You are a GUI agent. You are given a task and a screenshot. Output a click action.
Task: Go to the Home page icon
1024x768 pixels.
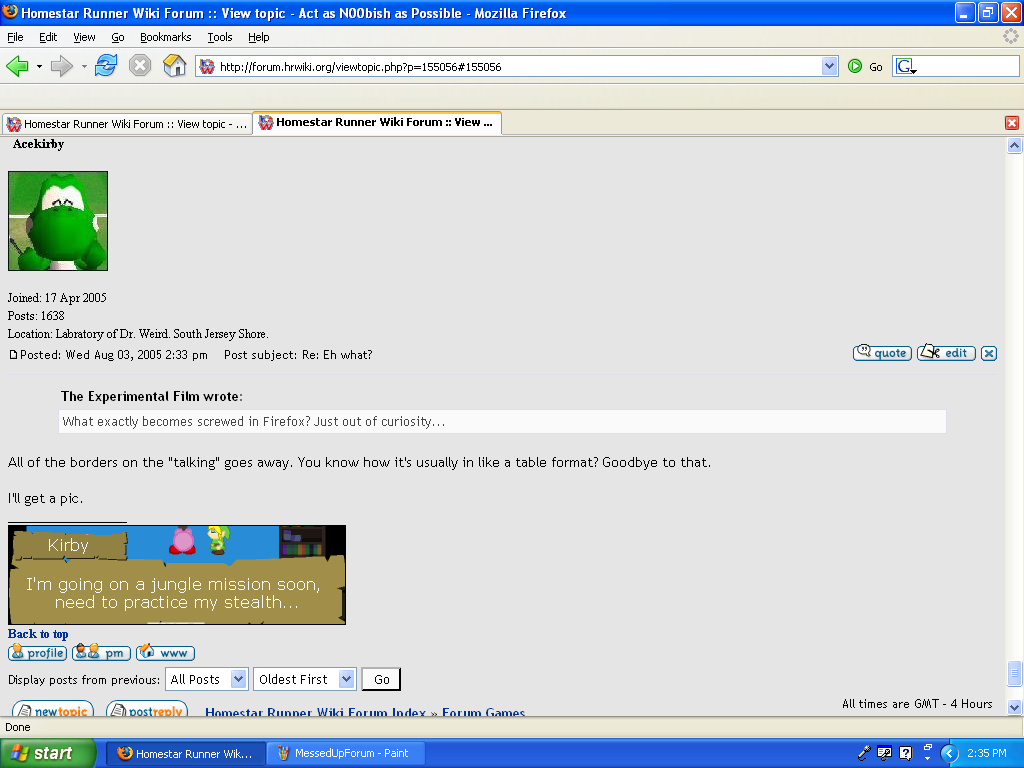pyautogui.click(x=175, y=66)
